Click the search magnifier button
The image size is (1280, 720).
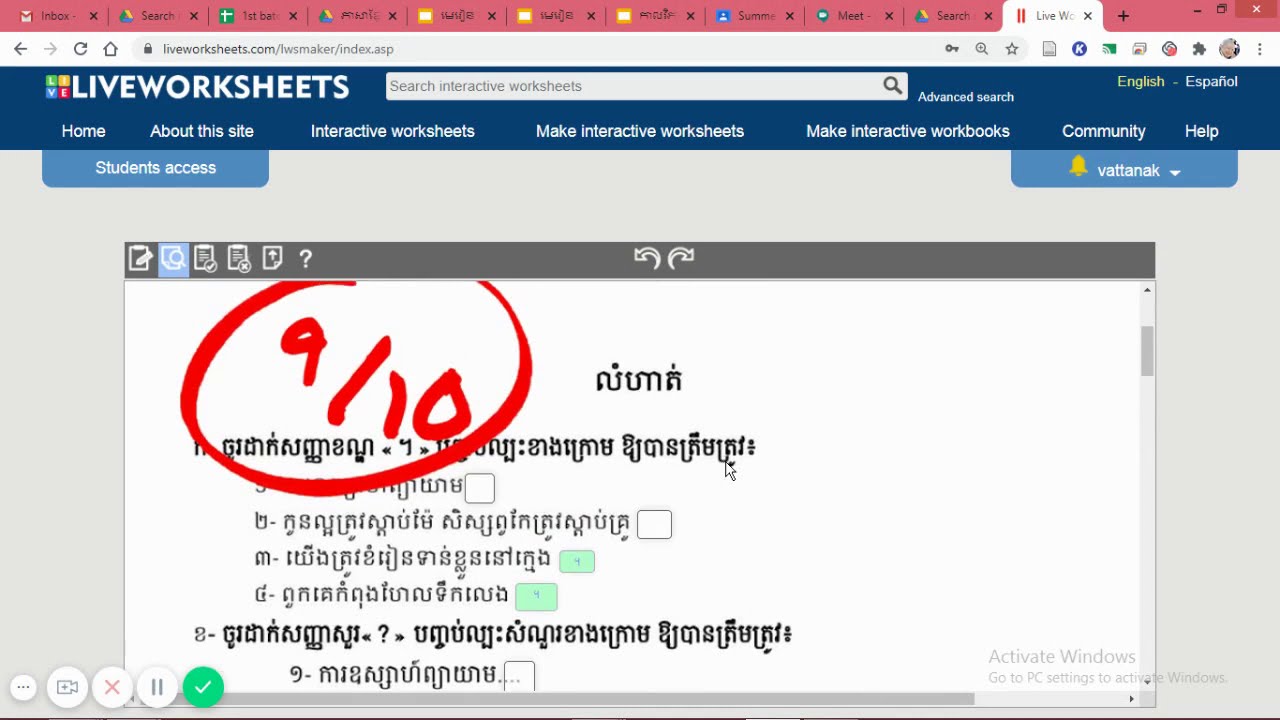click(x=892, y=86)
